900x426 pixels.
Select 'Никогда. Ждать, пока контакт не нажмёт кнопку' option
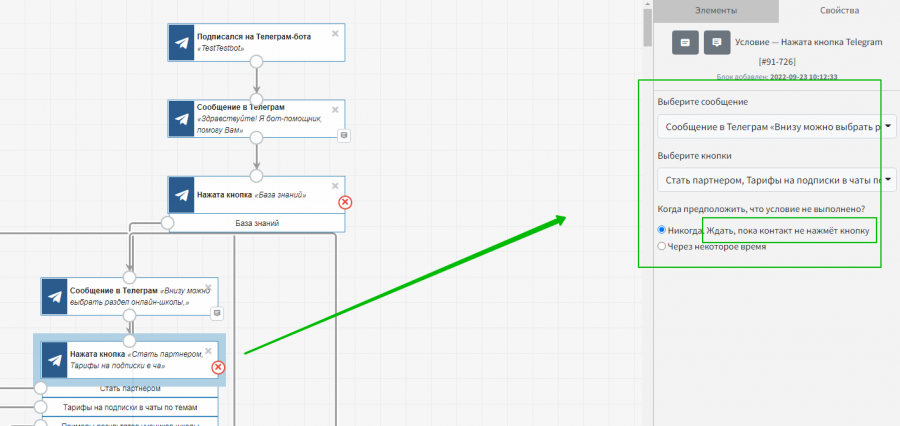point(662,231)
